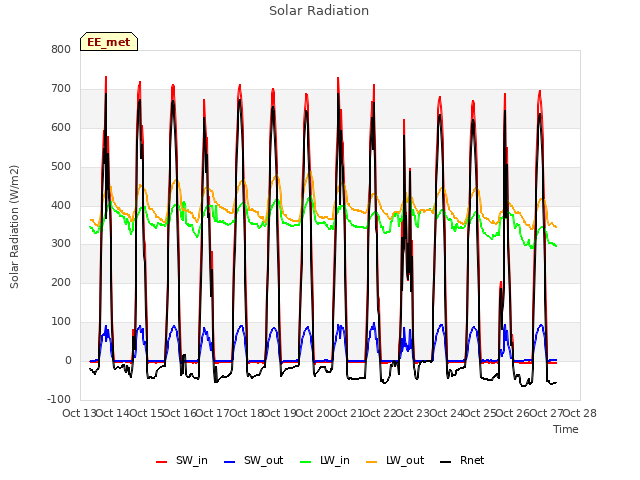Screen dimensions: 640x480
Task: Select the Rnet legend entry
Action: (x=462, y=460)
